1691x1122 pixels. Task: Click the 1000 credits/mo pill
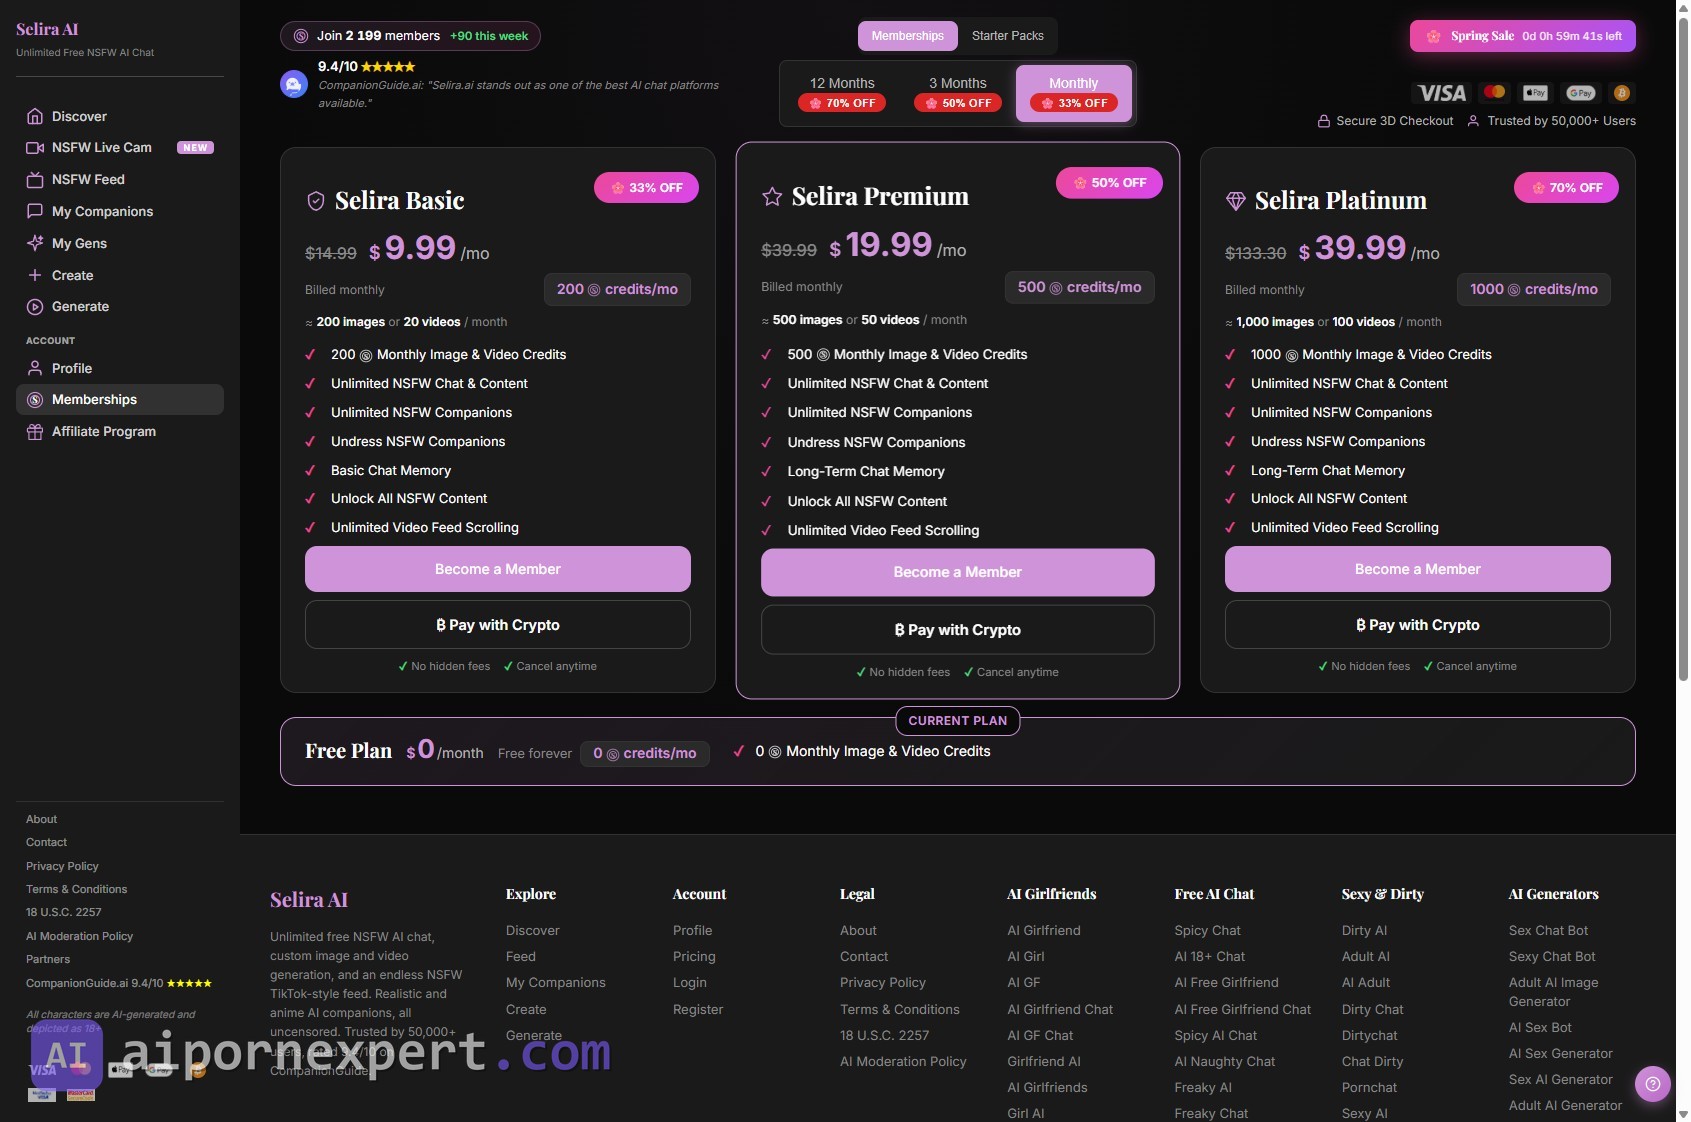click(x=1534, y=289)
